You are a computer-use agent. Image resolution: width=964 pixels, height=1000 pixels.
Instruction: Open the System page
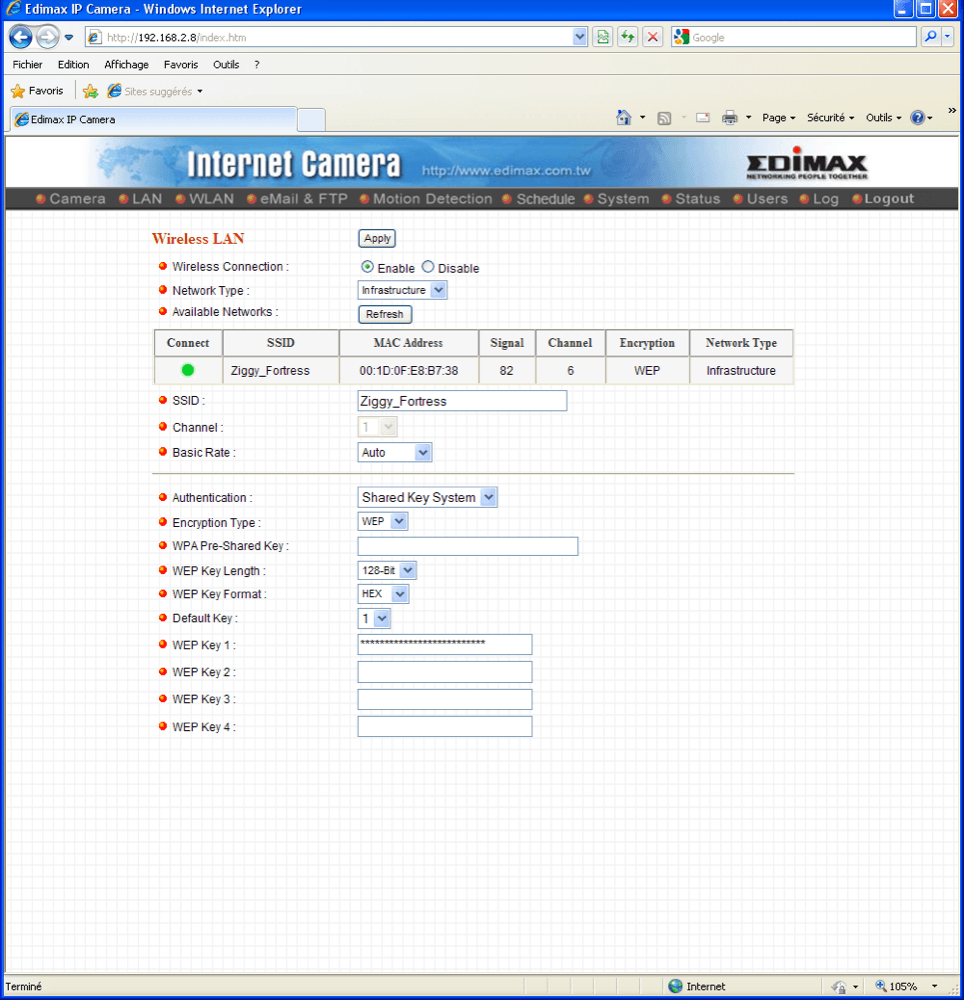click(617, 199)
